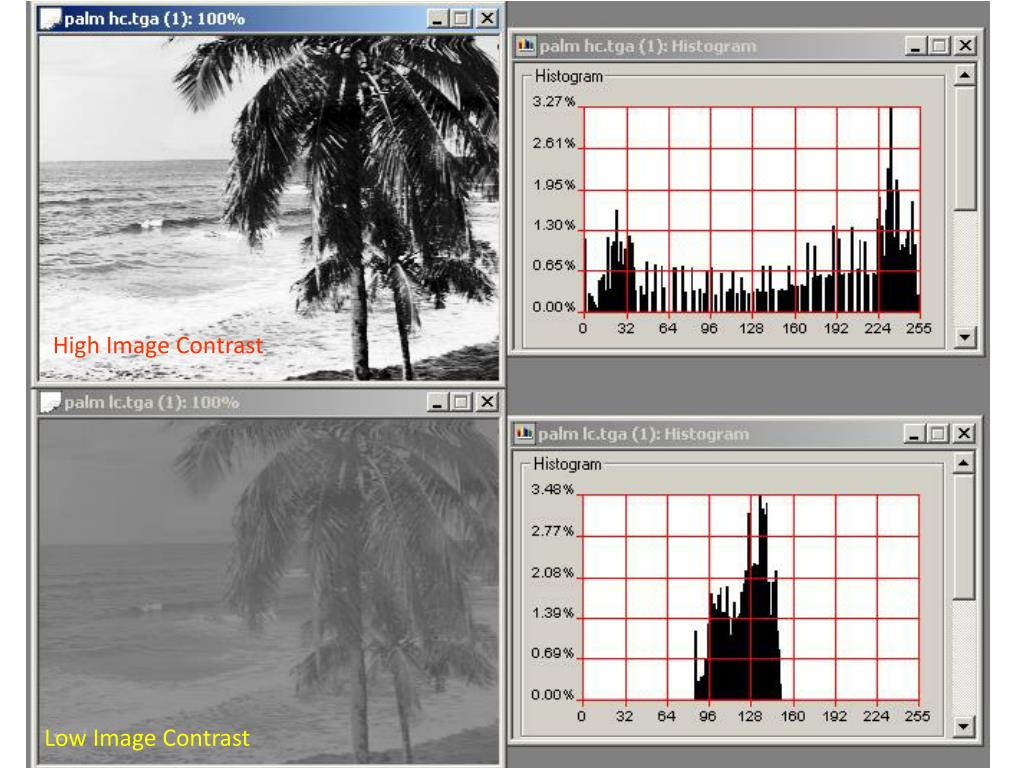Close the palm lc.tga image window
1024x768 pixels.
pyautogui.click(x=487, y=402)
